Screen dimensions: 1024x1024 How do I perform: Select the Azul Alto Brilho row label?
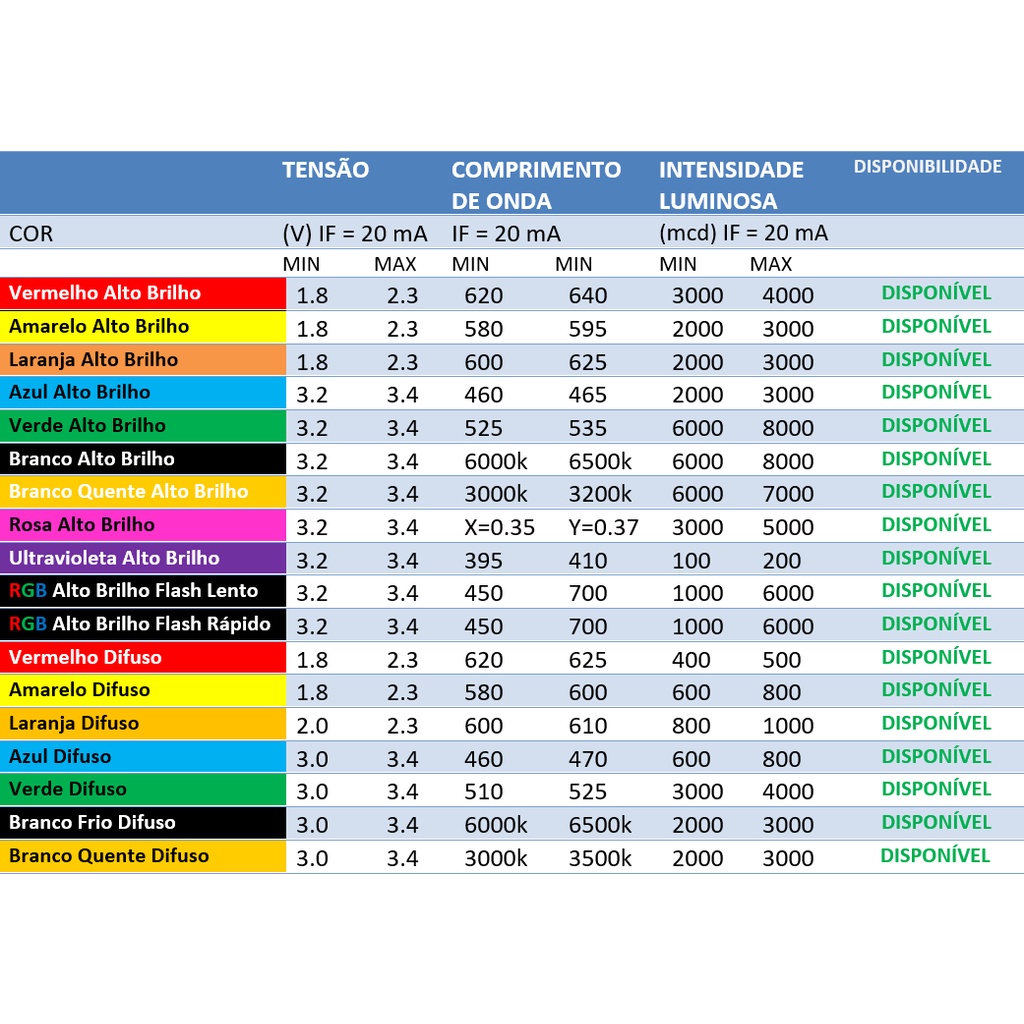tap(80, 392)
